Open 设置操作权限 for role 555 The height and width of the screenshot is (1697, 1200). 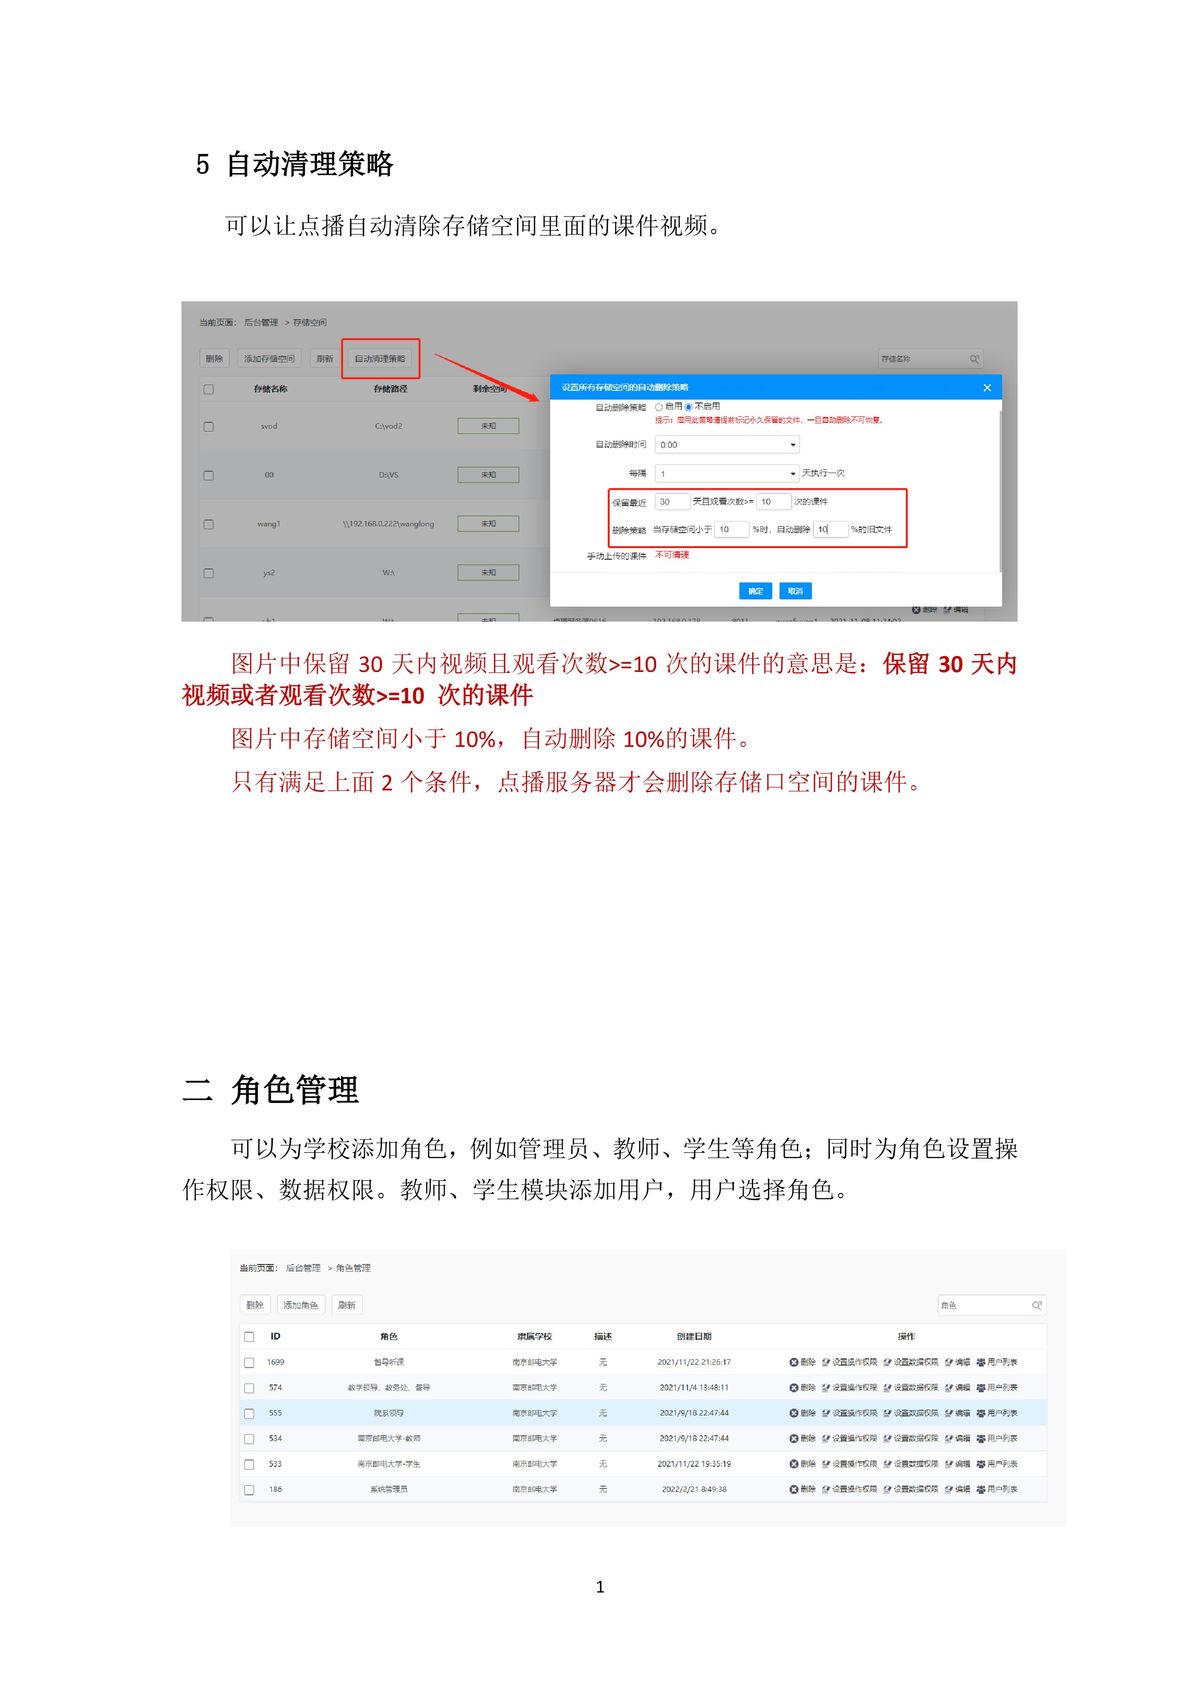tap(849, 1413)
